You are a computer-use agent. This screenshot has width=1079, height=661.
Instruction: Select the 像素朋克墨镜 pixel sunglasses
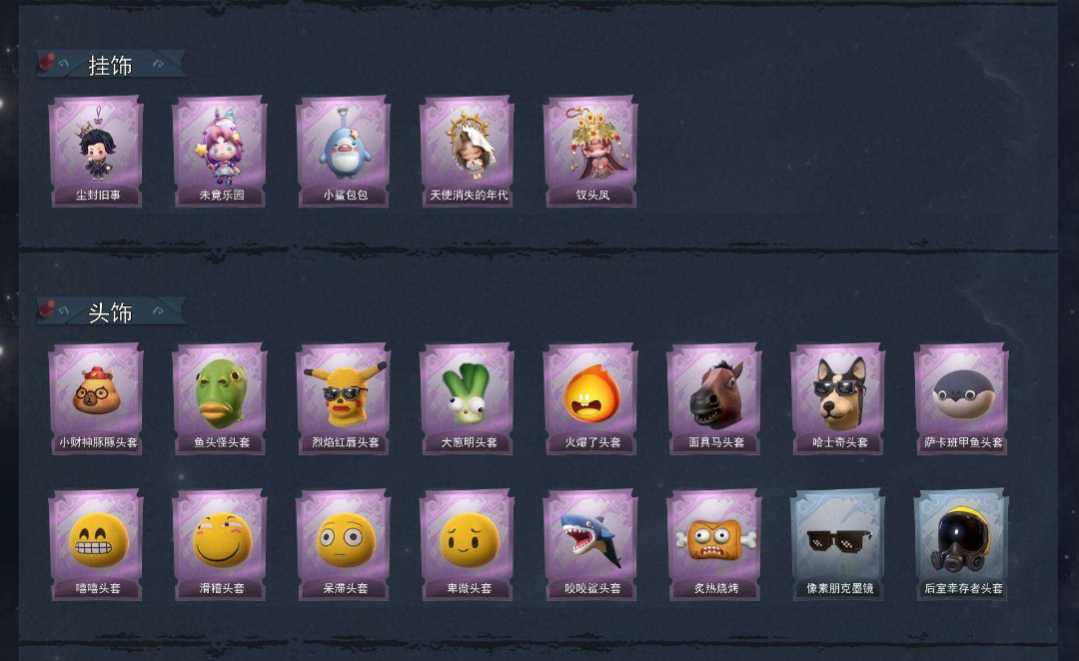(x=838, y=545)
